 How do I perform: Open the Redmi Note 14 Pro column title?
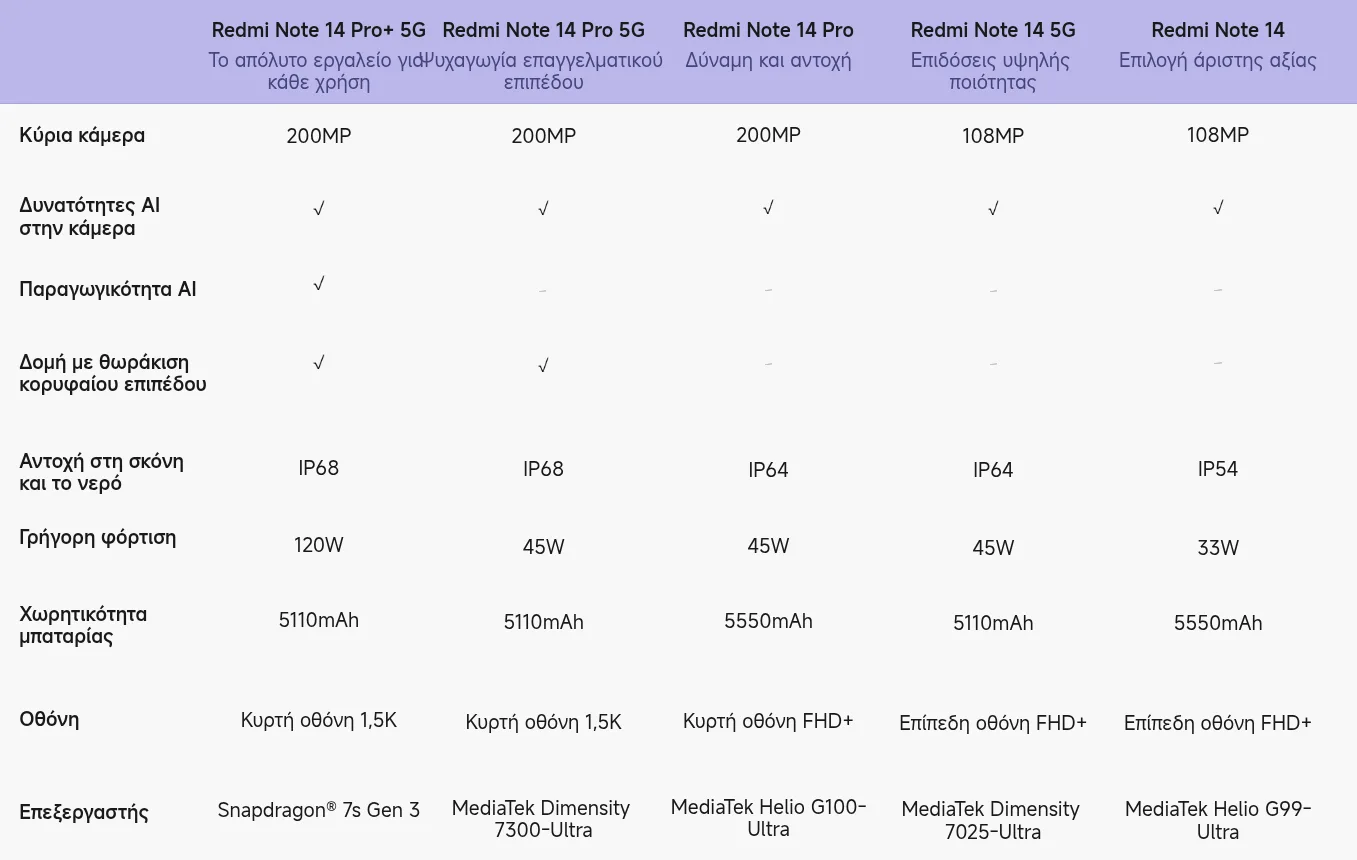coord(768,30)
